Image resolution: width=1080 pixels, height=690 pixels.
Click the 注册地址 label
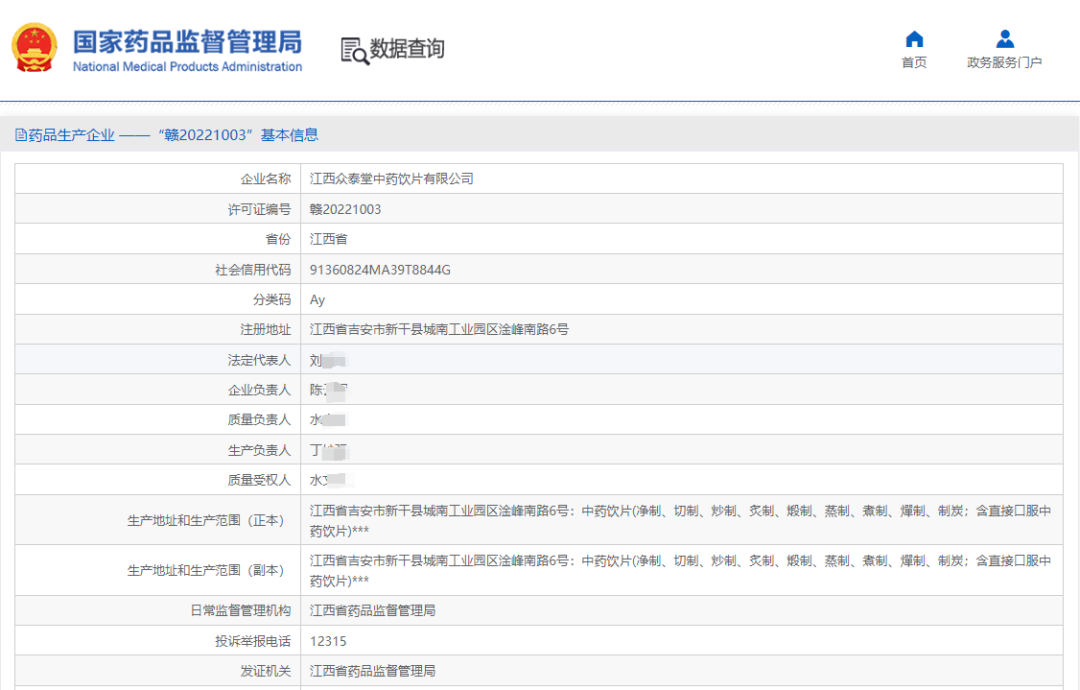[x=265, y=330]
